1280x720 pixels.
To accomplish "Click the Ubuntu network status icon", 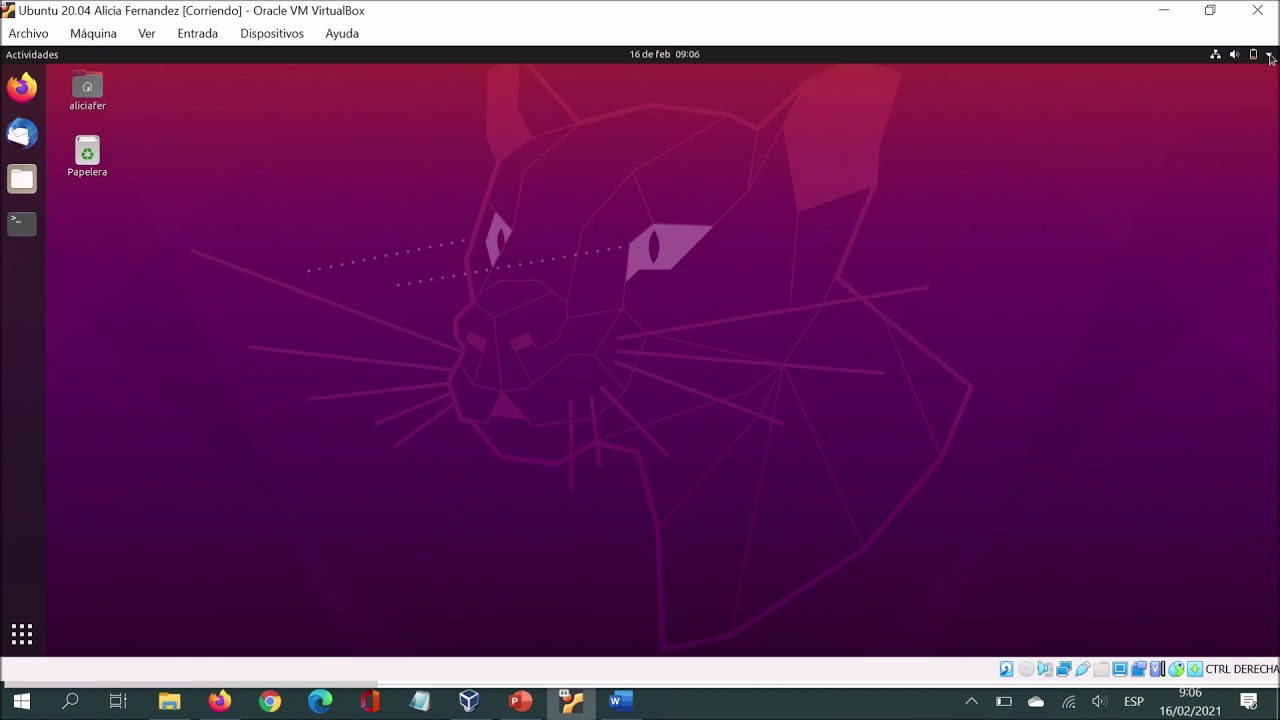I will click(1215, 55).
